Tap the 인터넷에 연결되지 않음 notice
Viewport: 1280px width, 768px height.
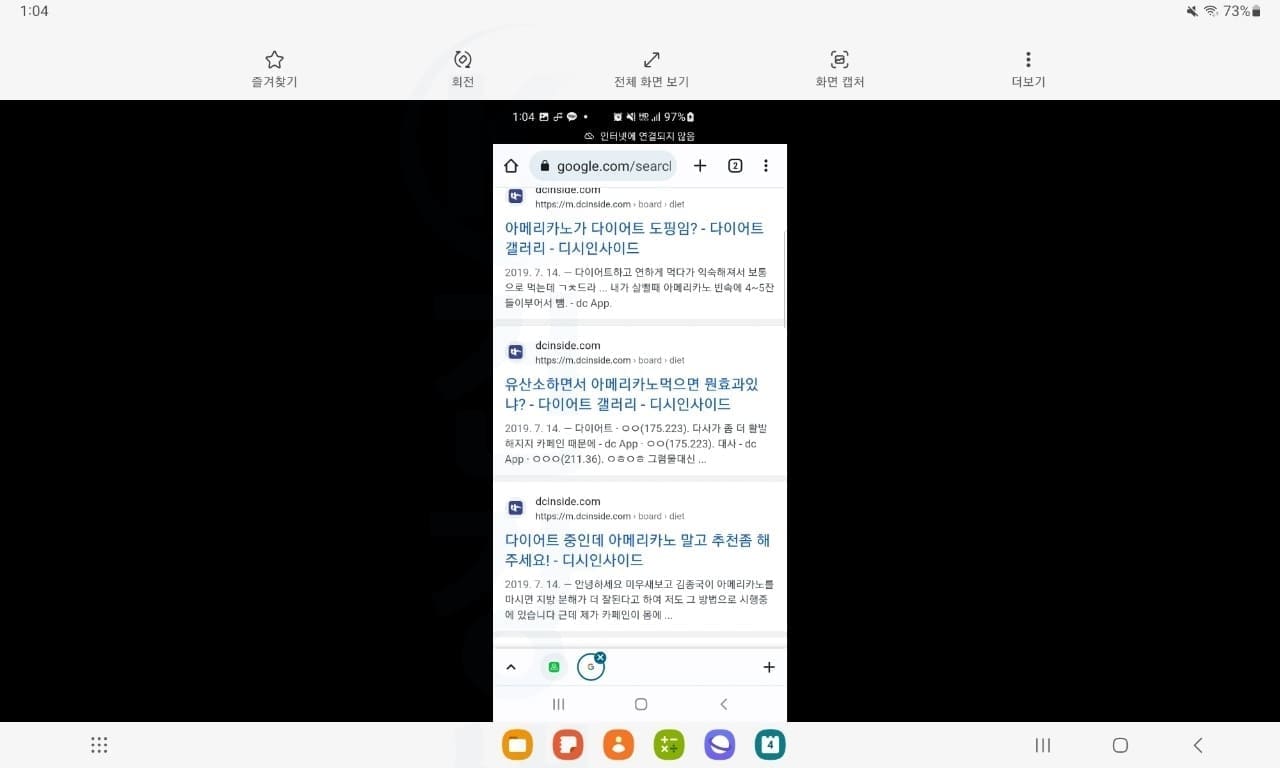click(x=639, y=136)
